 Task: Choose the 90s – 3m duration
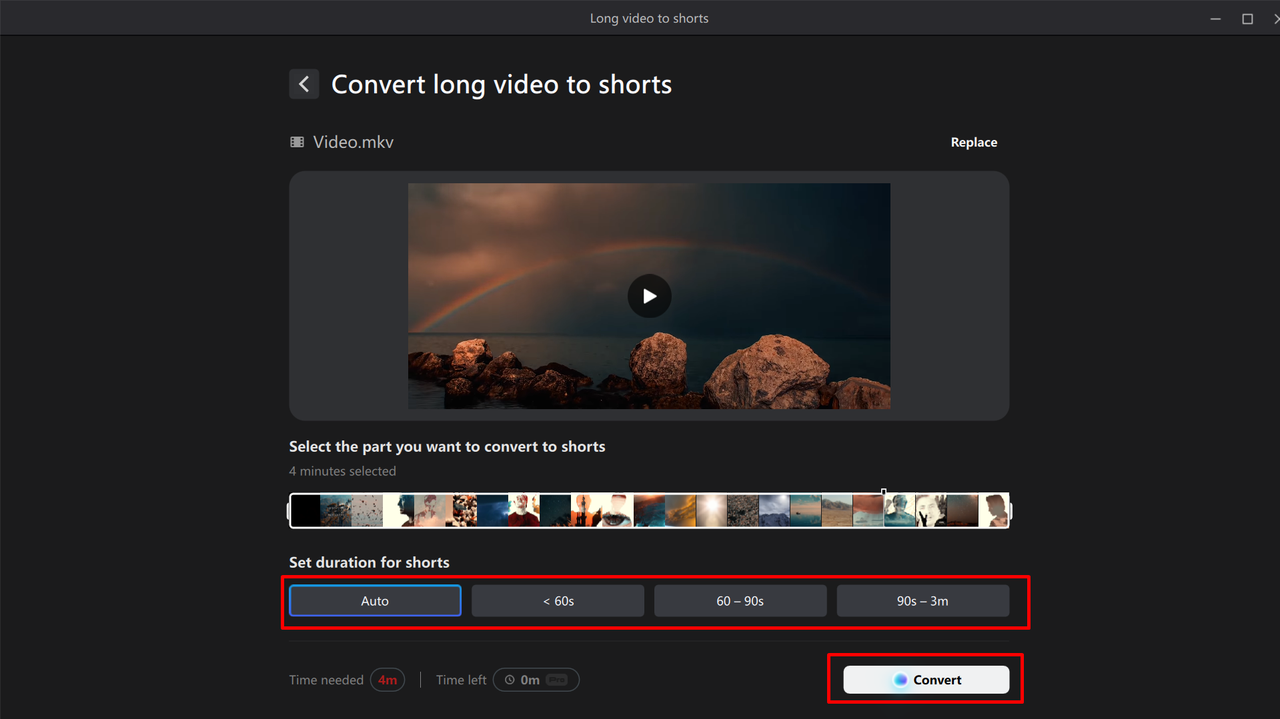923,601
